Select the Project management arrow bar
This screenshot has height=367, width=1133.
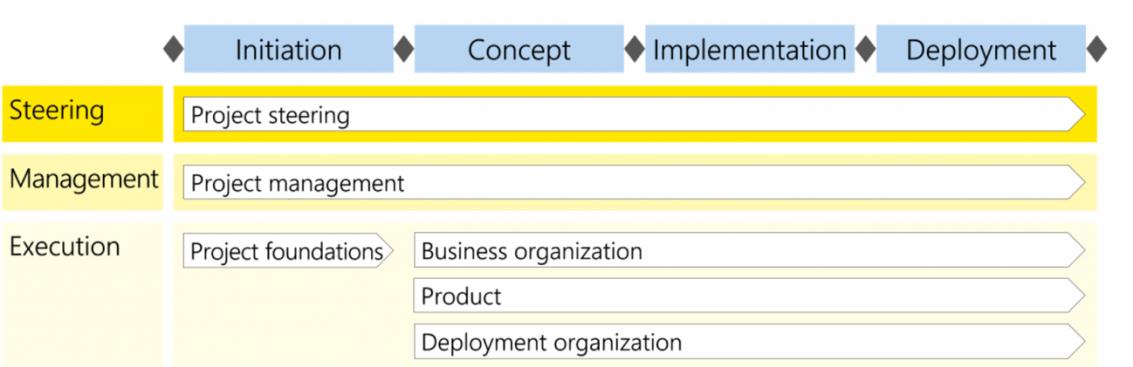point(634,183)
